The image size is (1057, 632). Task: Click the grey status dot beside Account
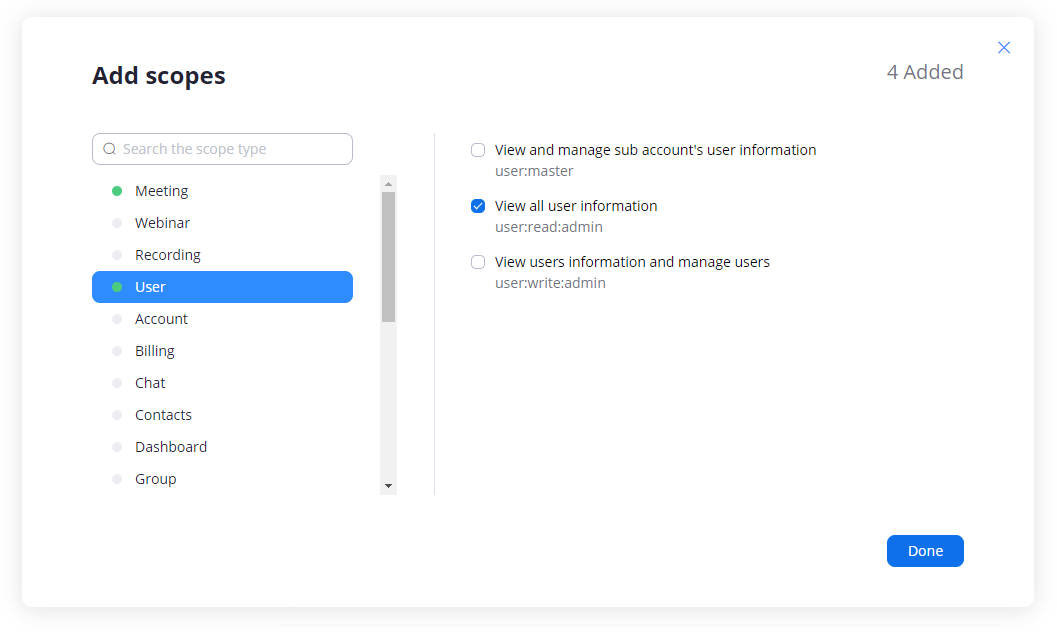117,319
